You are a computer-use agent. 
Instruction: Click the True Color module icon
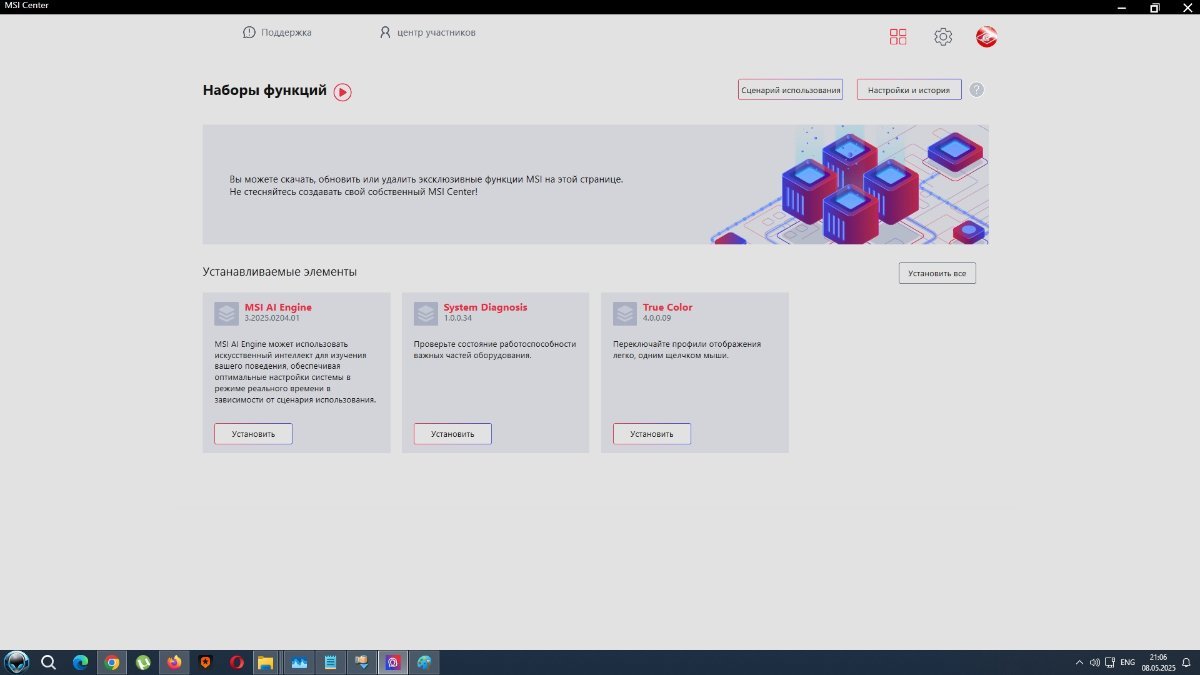click(x=625, y=314)
